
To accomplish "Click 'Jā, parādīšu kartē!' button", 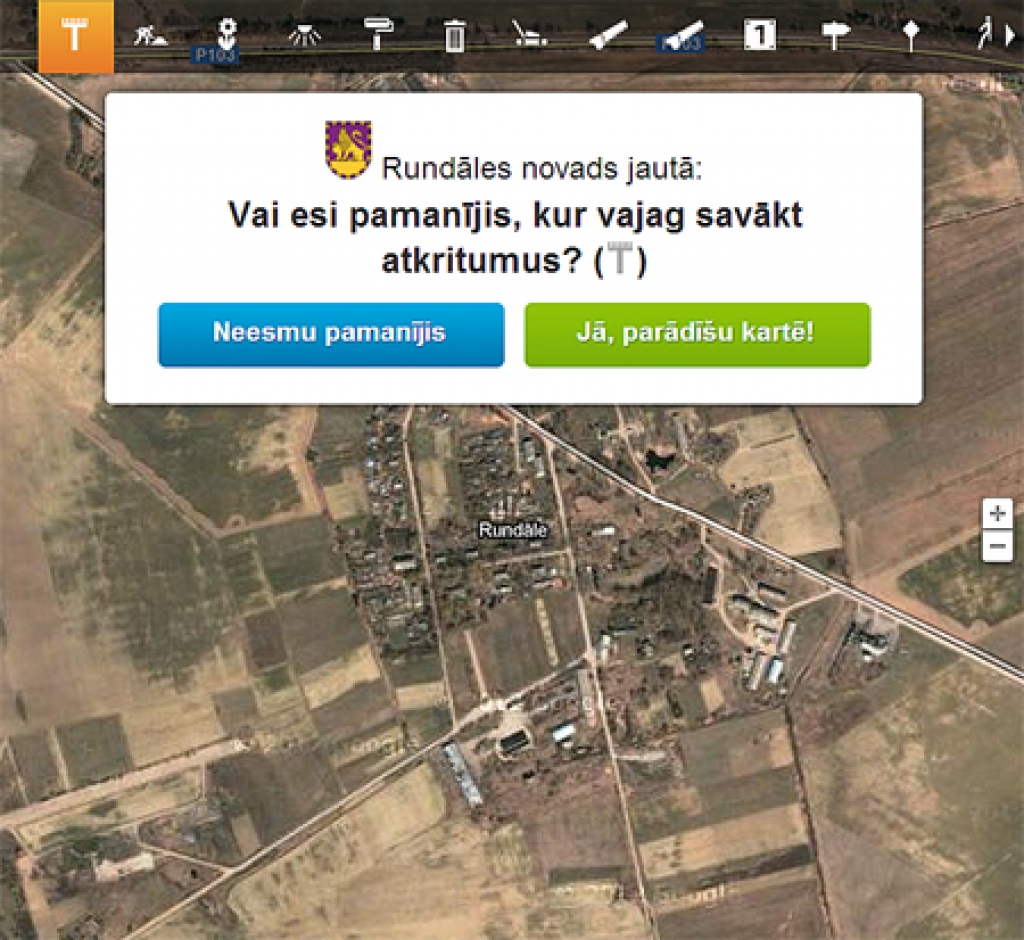I will click(697, 335).
